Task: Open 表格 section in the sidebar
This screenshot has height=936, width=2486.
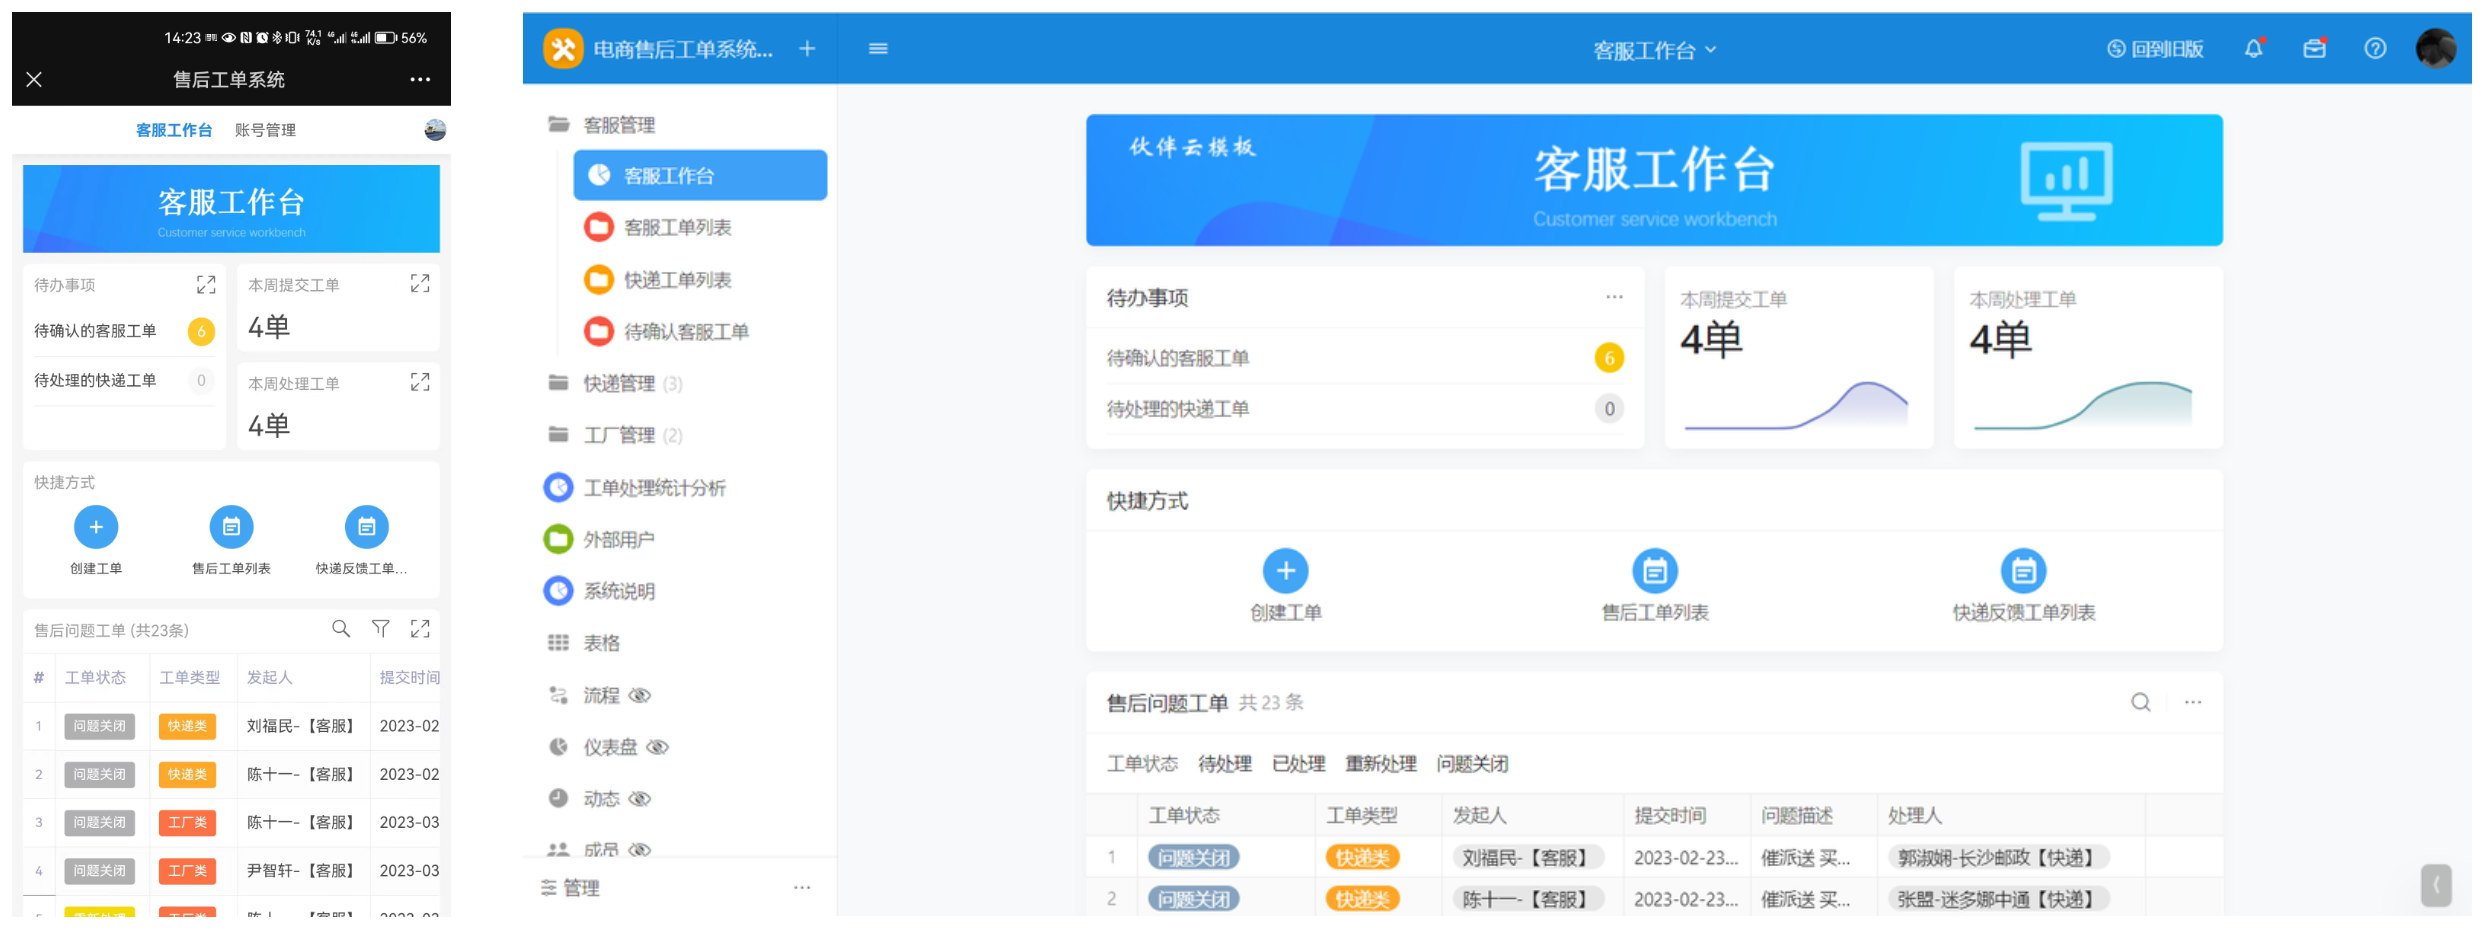Action: pos(583,643)
